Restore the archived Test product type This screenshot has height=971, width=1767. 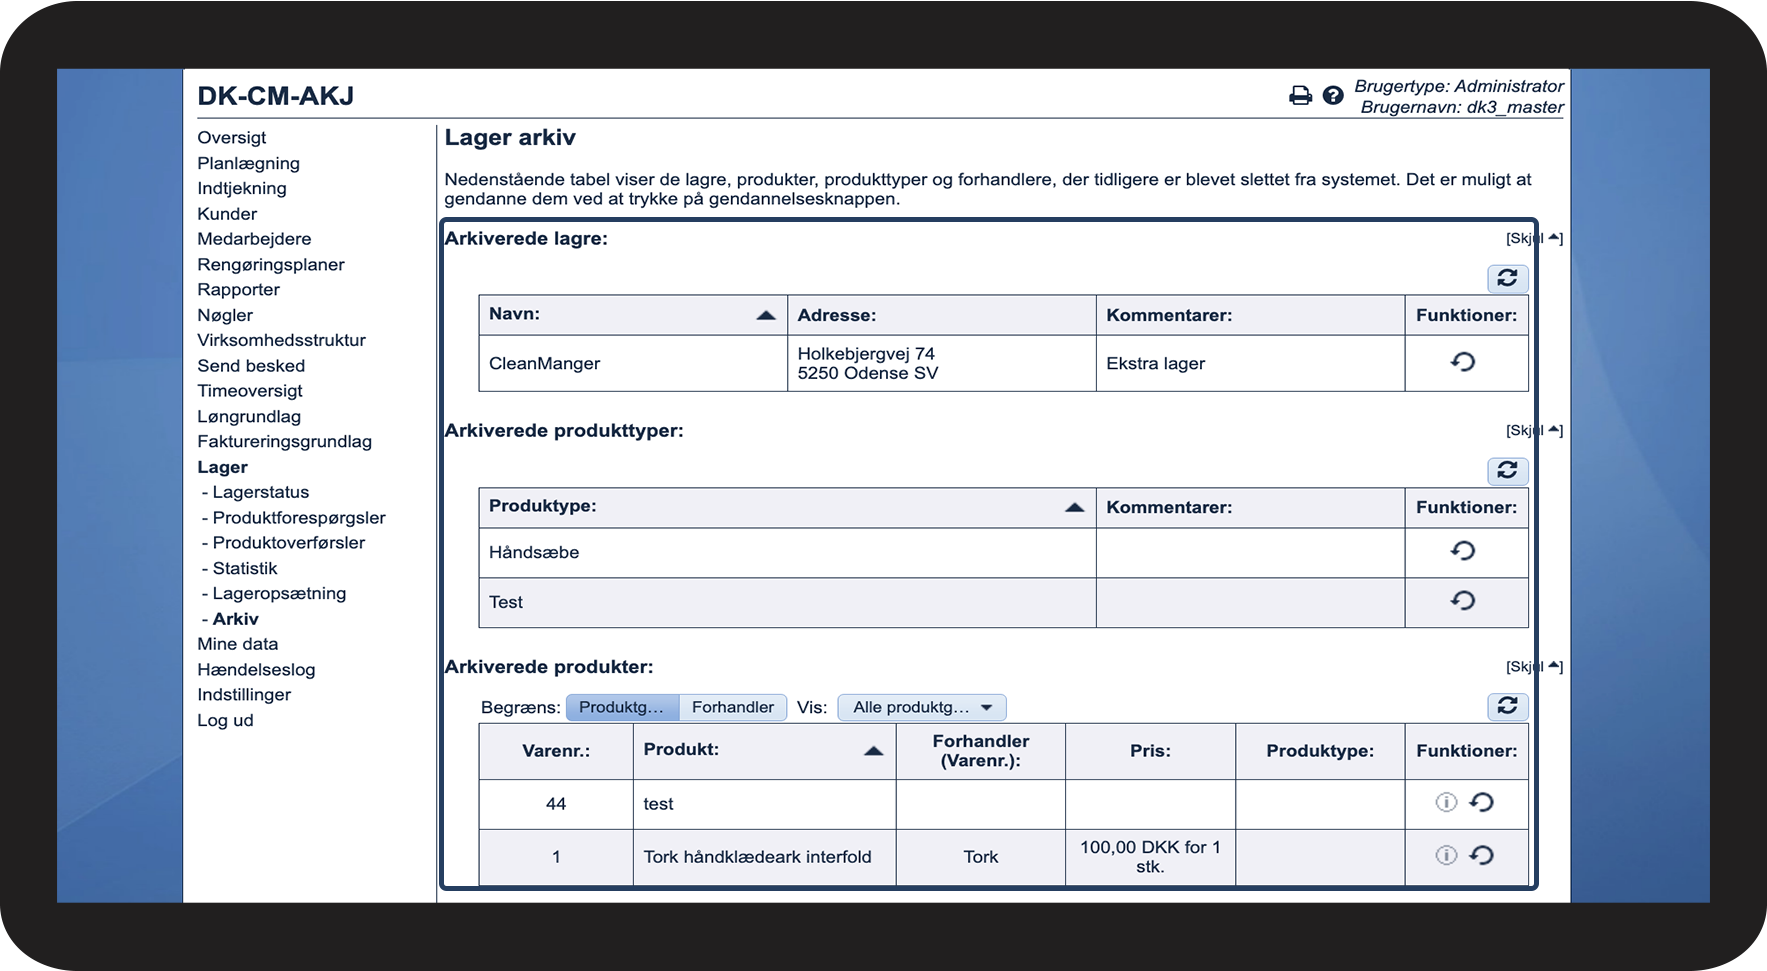[1463, 601]
